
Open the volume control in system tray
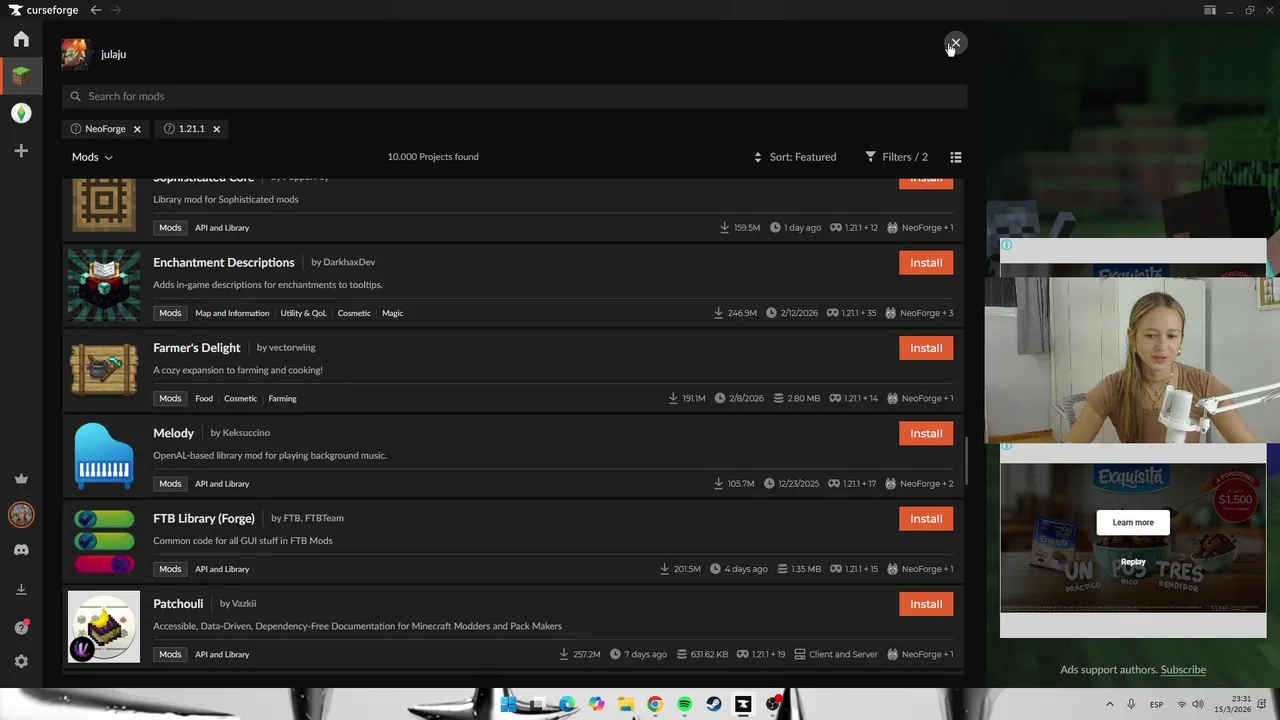[1198, 705]
